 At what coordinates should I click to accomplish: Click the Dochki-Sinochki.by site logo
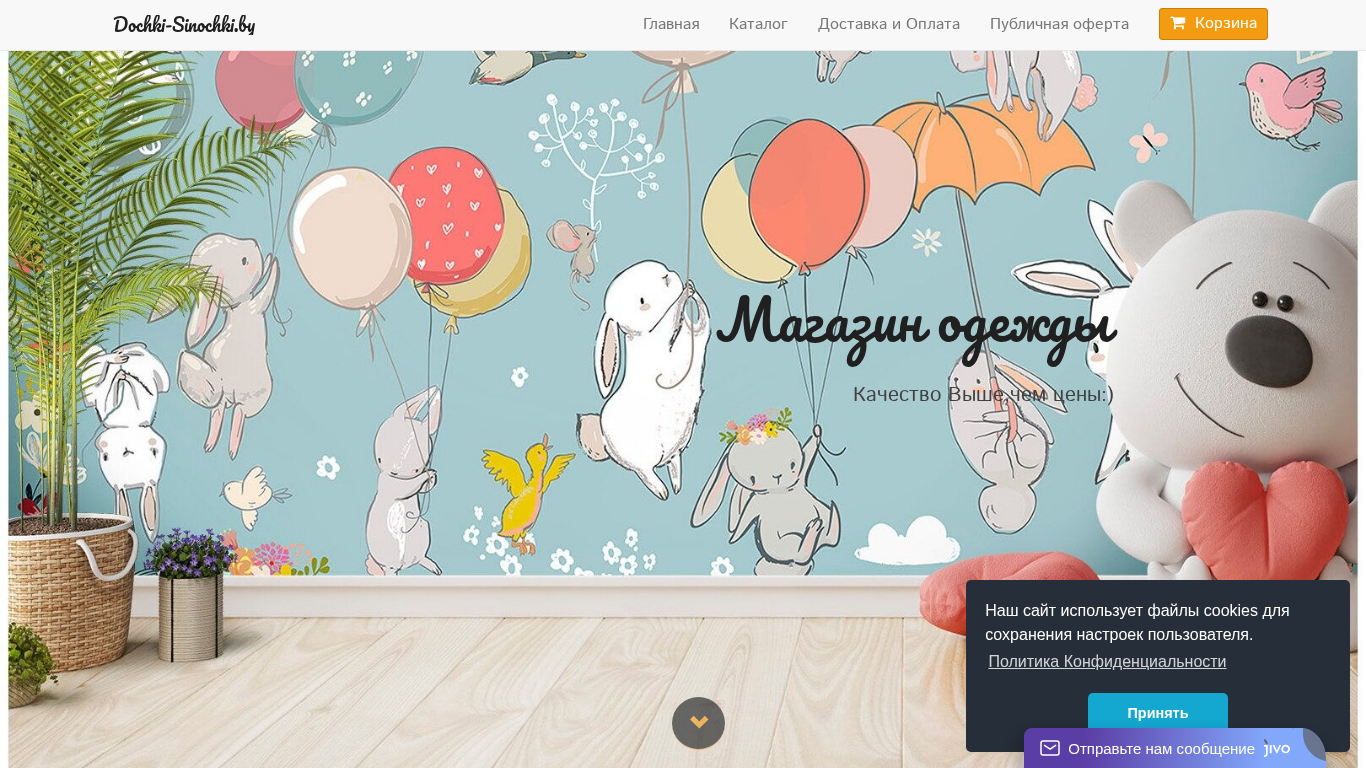click(184, 24)
